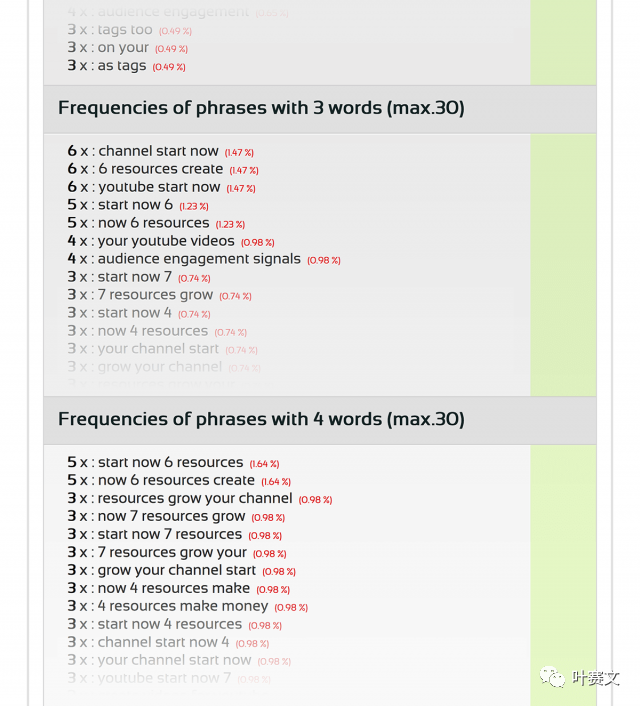Image resolution: width=640 pixels, height=706 pixels.
Task: Click the "now 4 resources make" phrase
Action: pyautogui.click(x=174, y=589)
